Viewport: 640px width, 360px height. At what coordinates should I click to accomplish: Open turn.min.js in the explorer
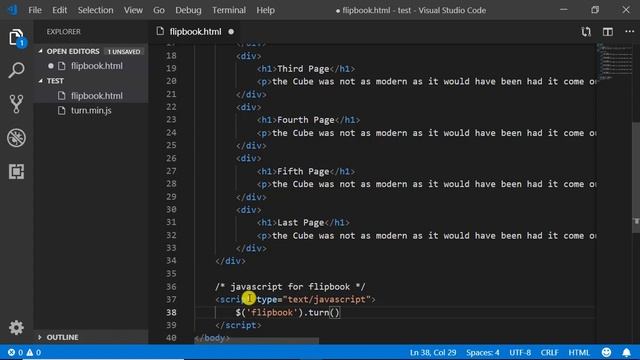(91, 111)
